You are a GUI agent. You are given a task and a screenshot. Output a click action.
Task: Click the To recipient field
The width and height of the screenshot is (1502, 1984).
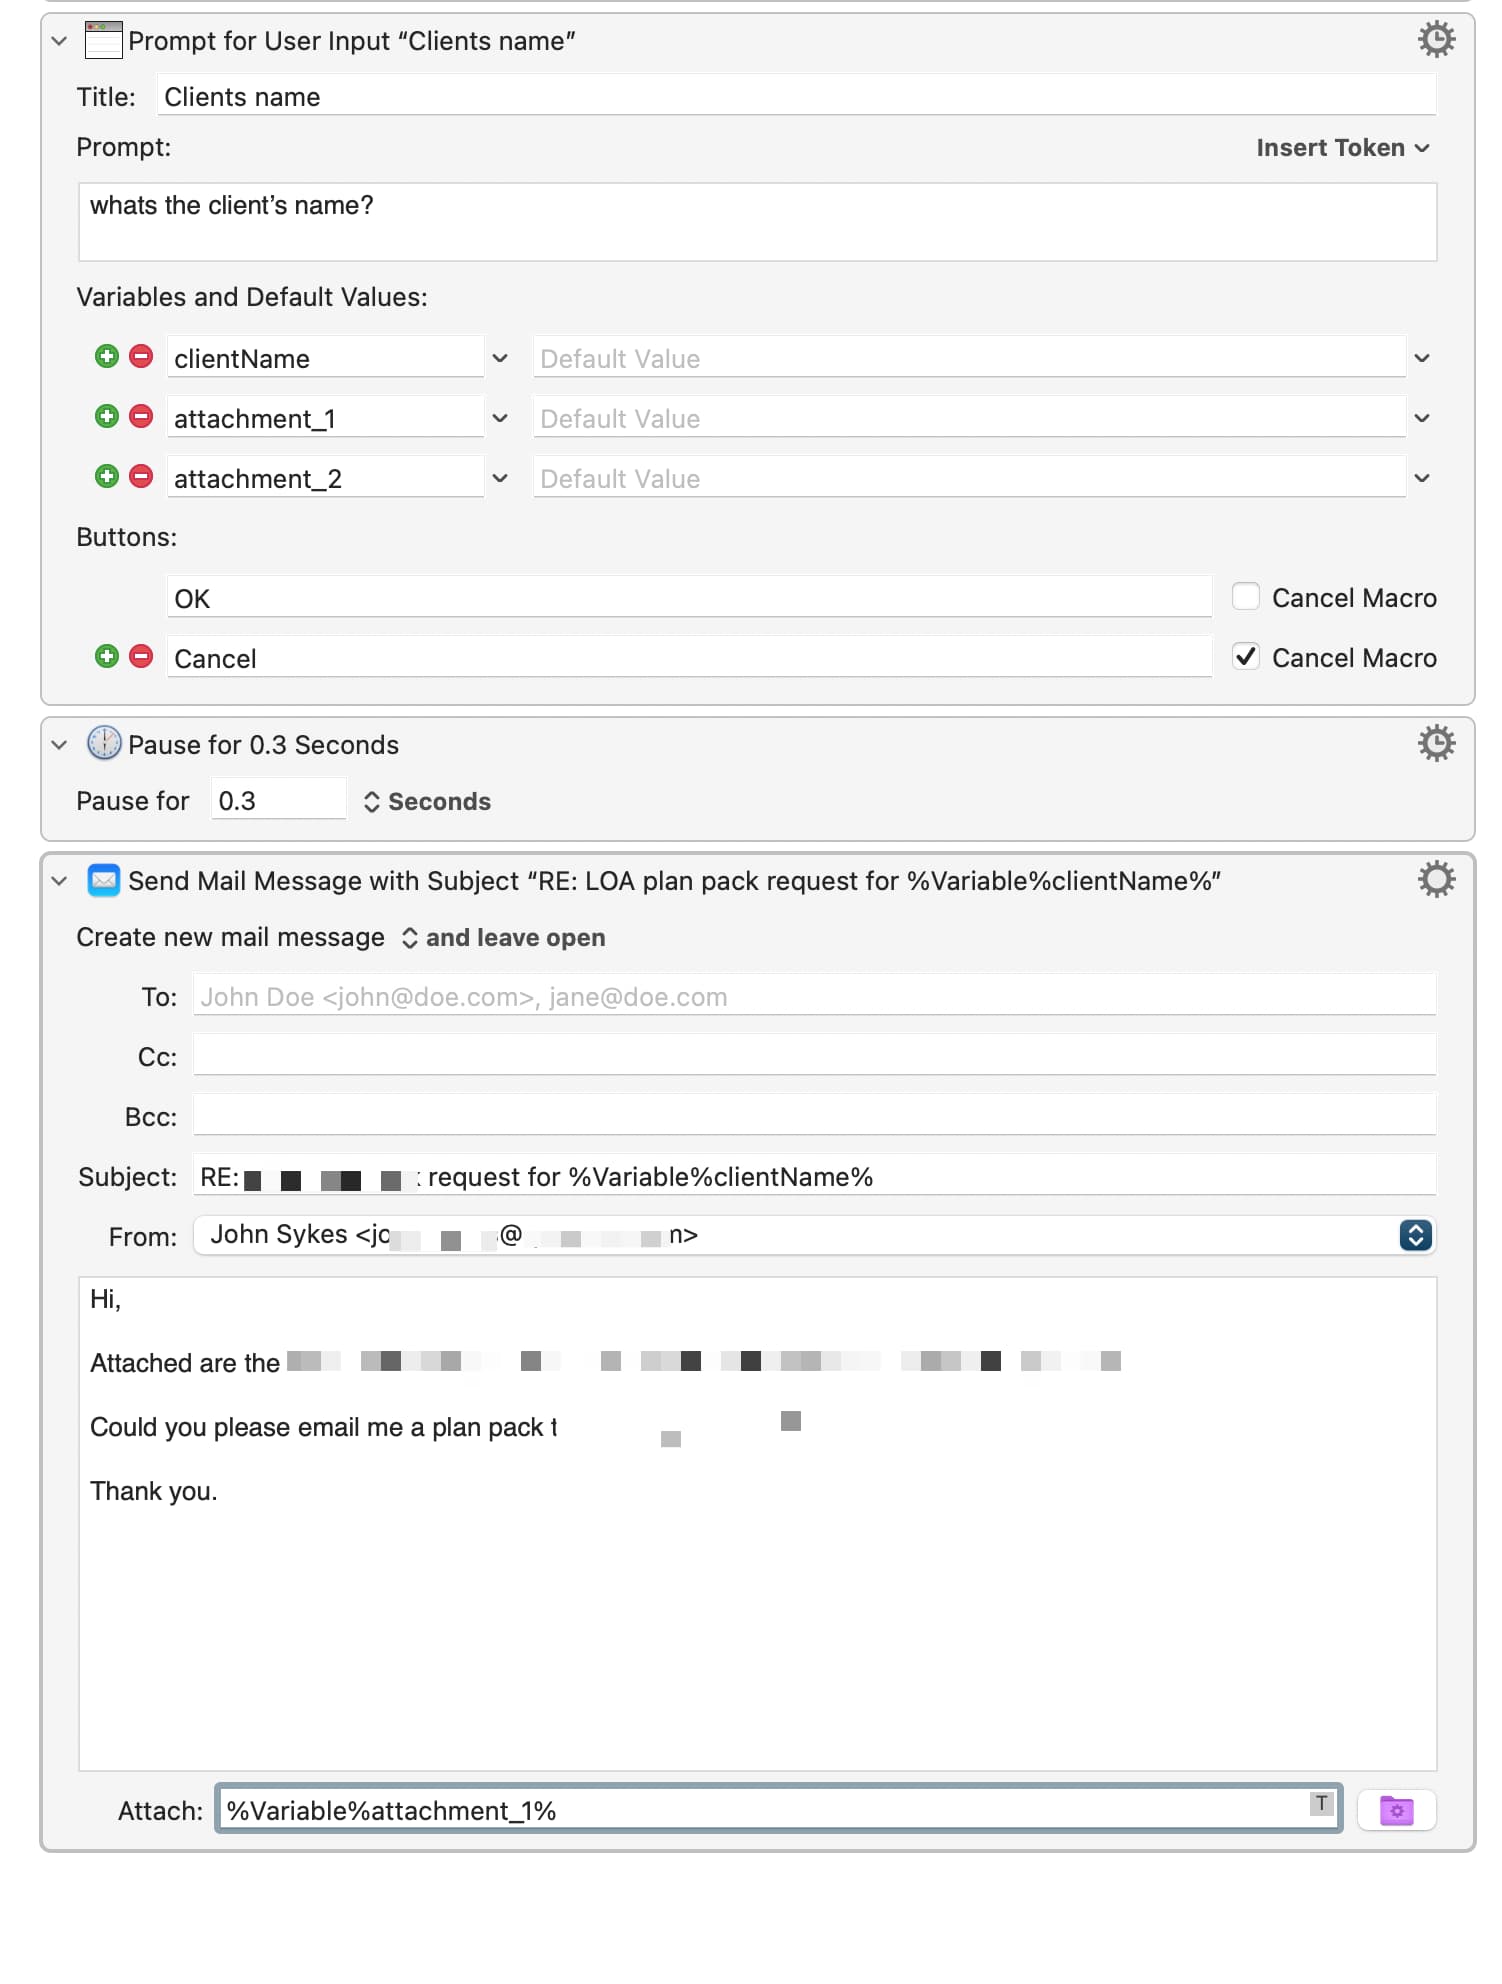point(814,996)
